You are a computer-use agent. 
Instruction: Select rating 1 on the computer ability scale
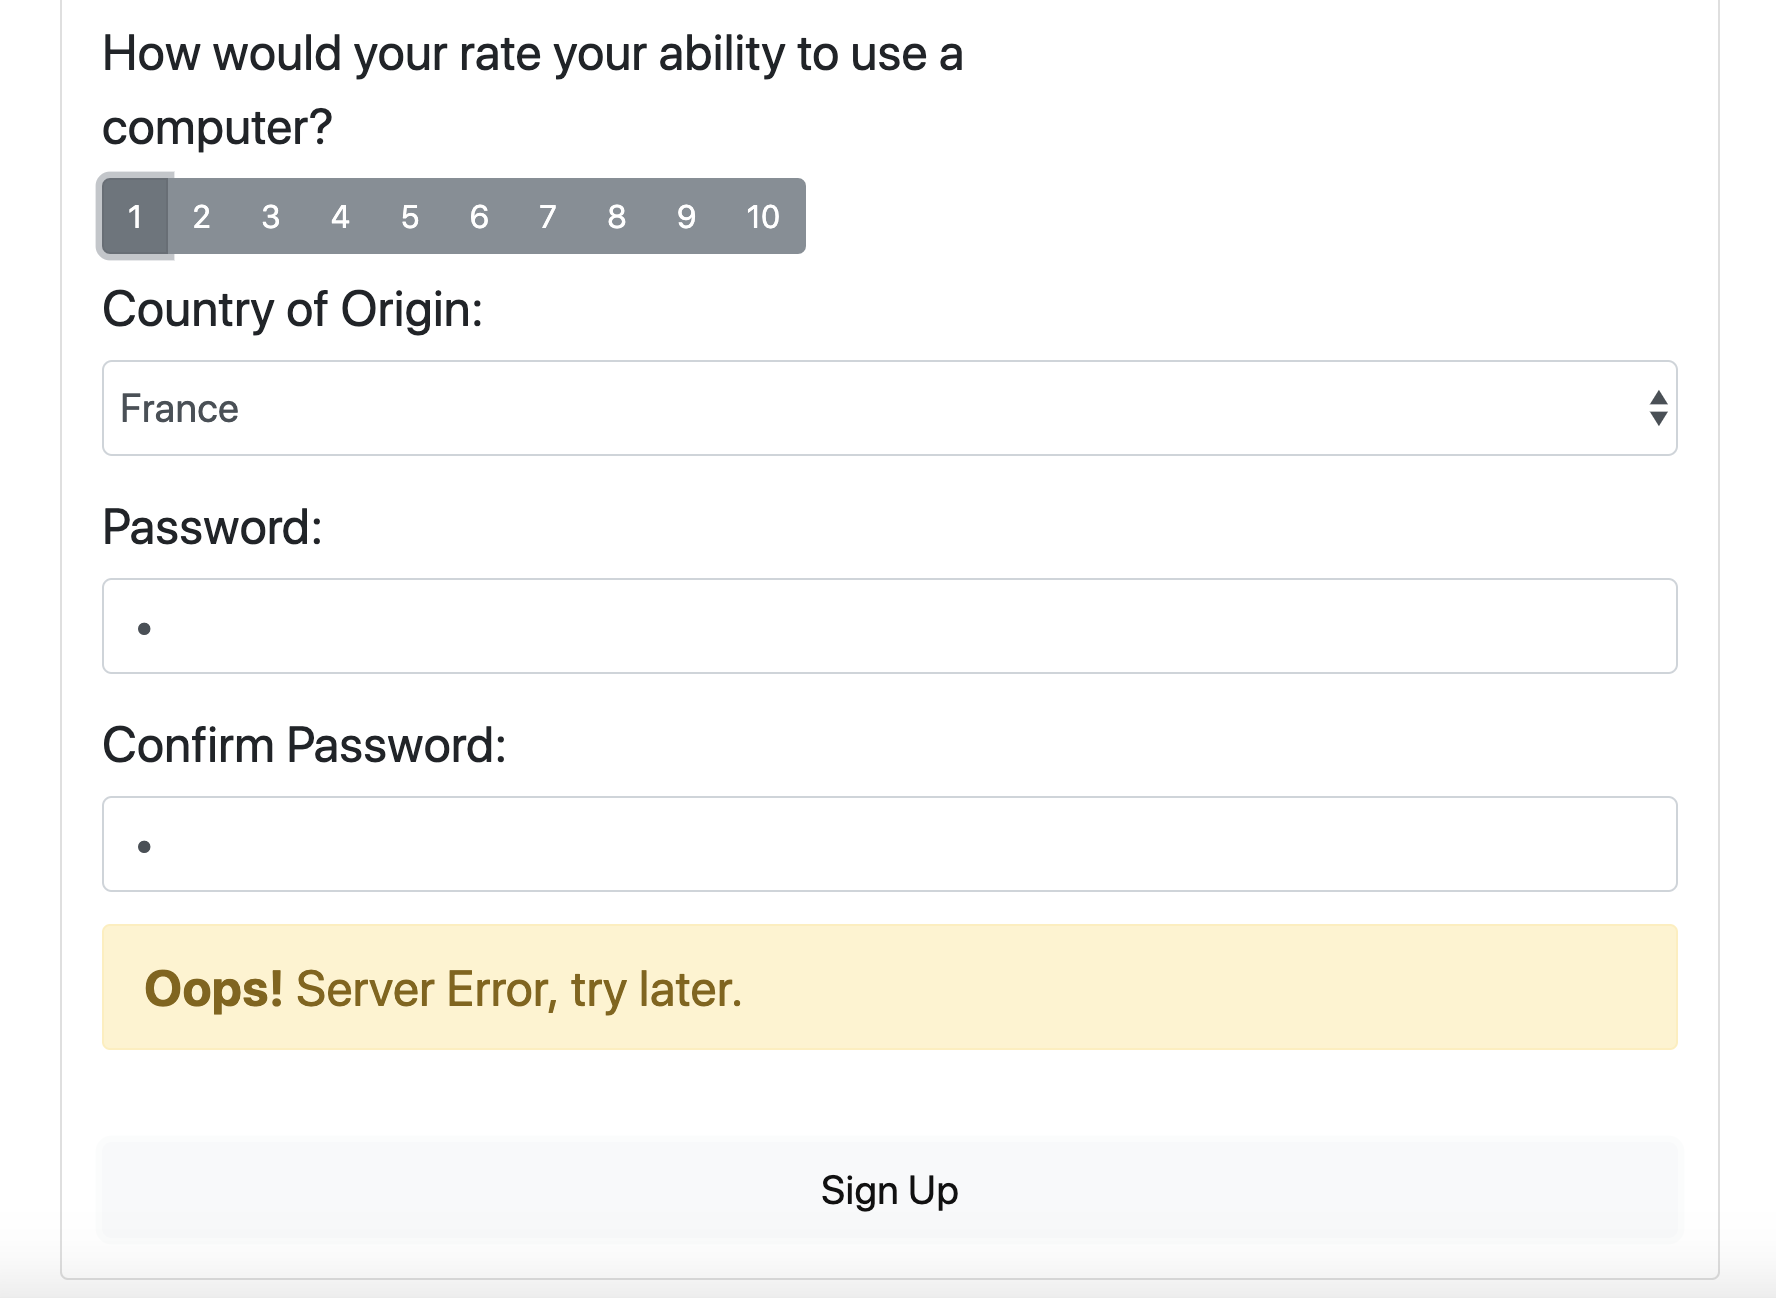[136, 217]
